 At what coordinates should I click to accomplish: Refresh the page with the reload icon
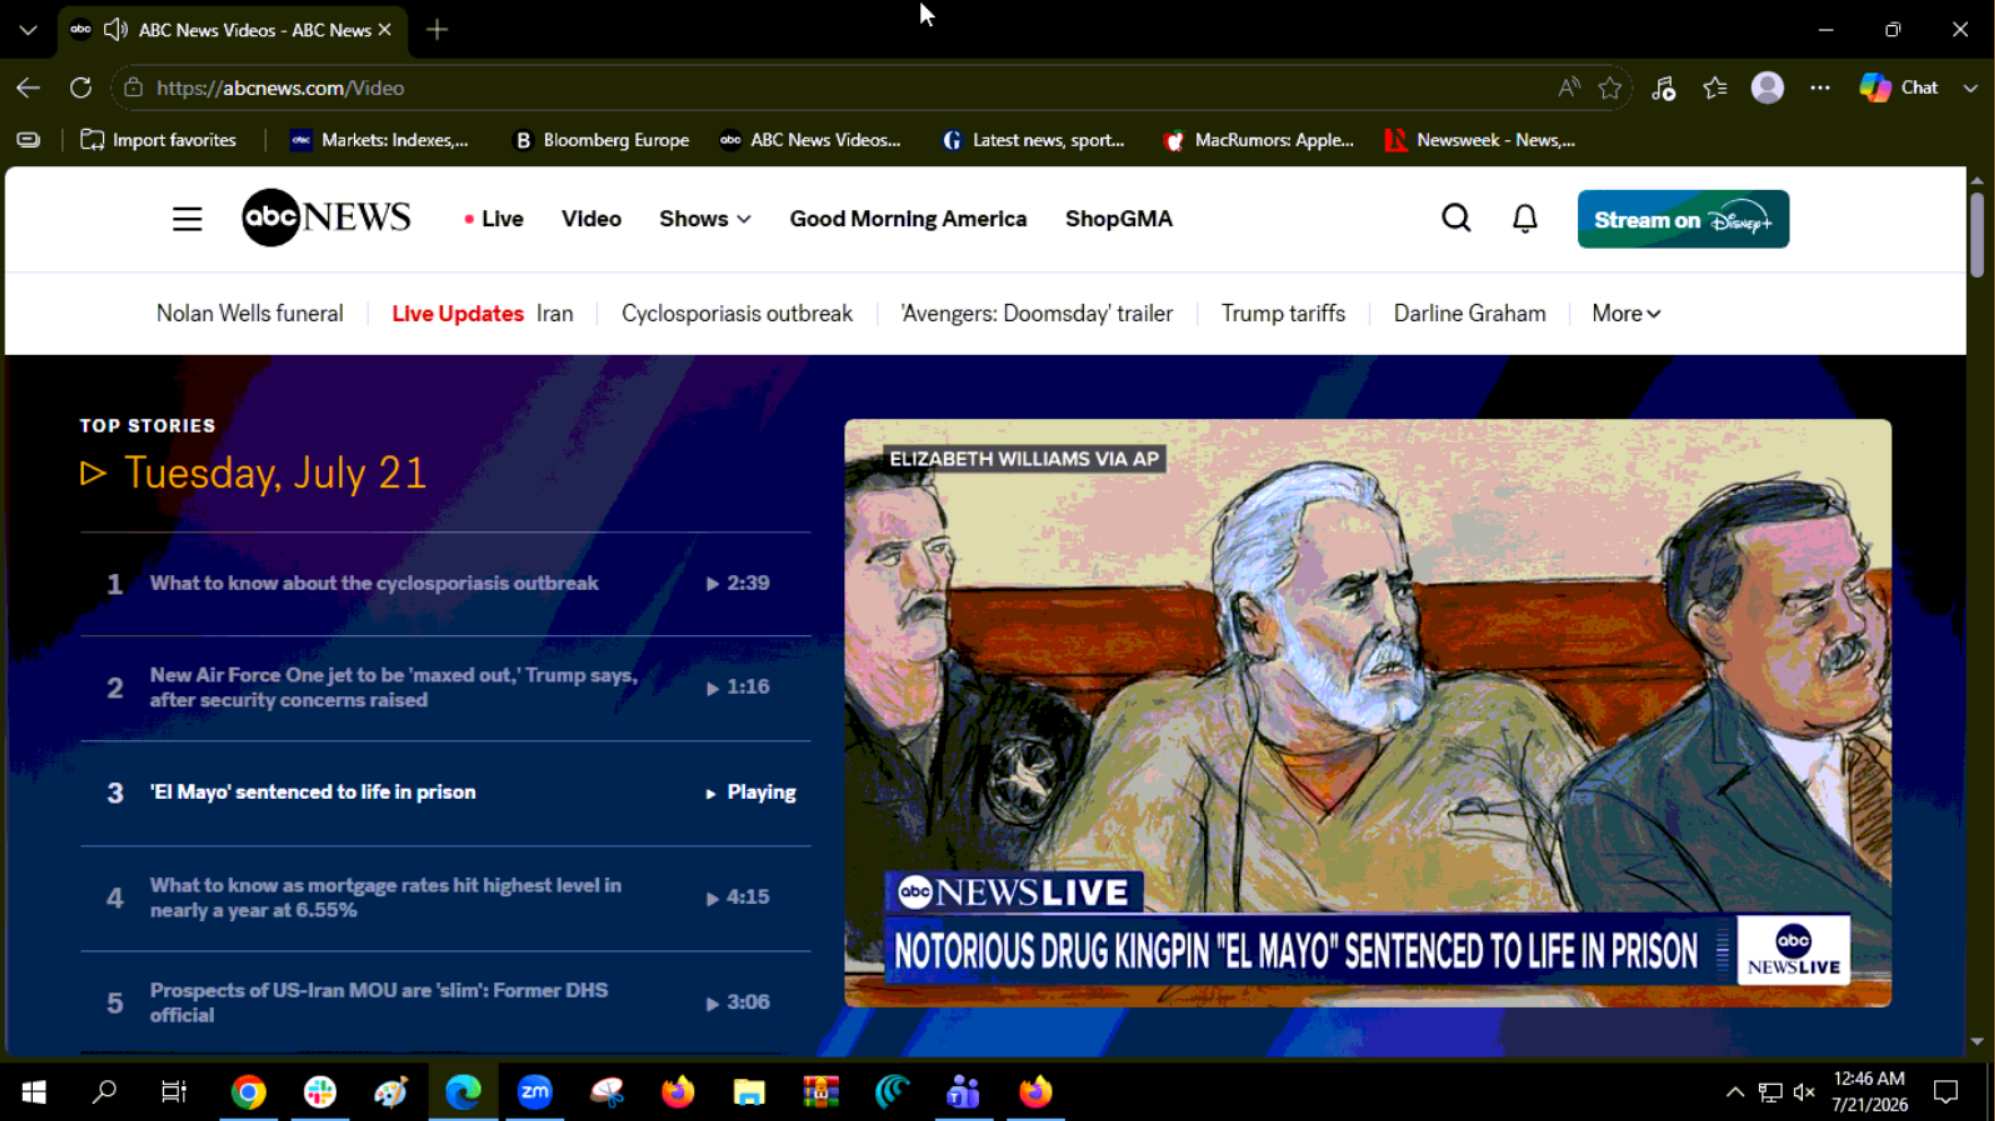pos(81,88)
